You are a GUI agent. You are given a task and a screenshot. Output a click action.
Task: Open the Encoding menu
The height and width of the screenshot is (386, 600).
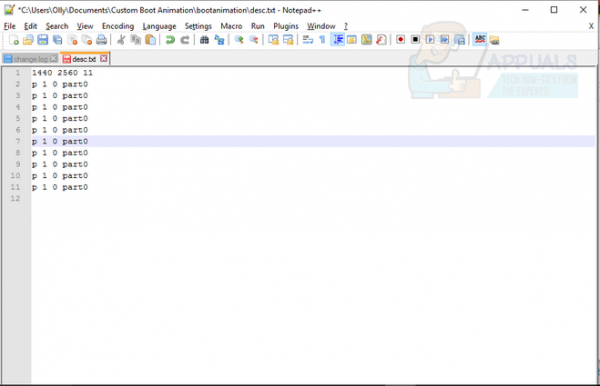118,26
